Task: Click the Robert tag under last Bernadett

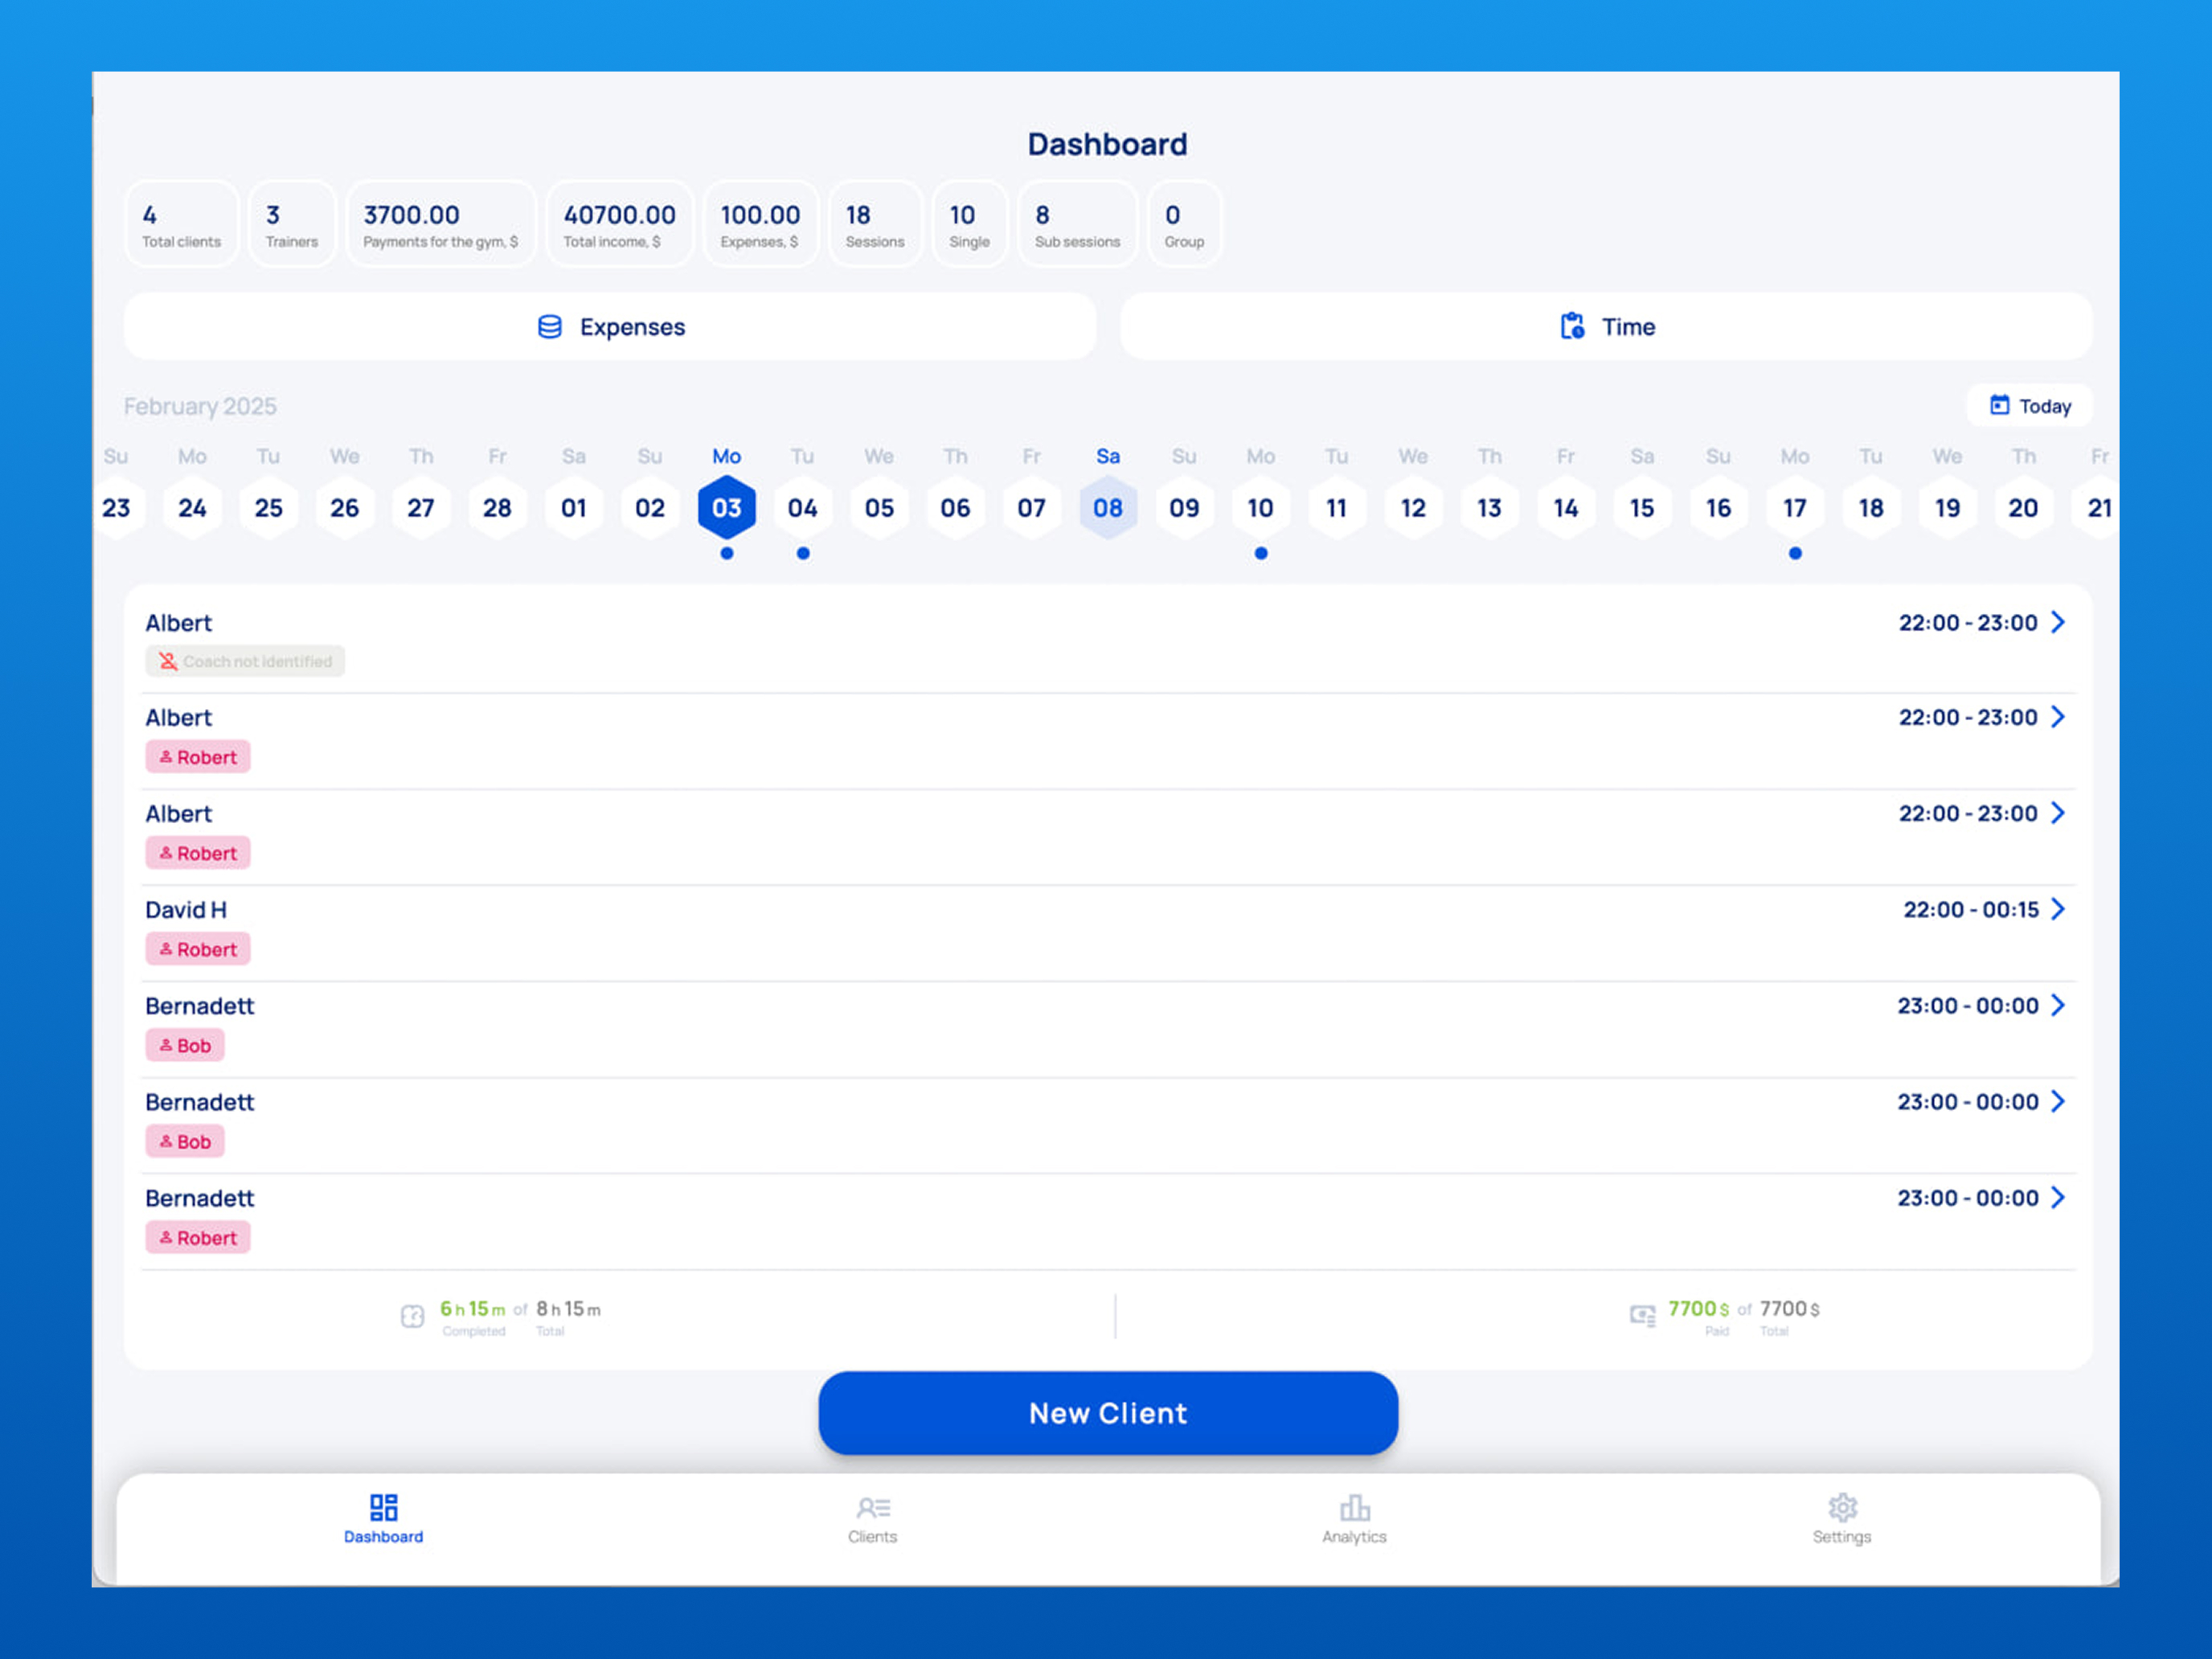Action: point(198,1237)
